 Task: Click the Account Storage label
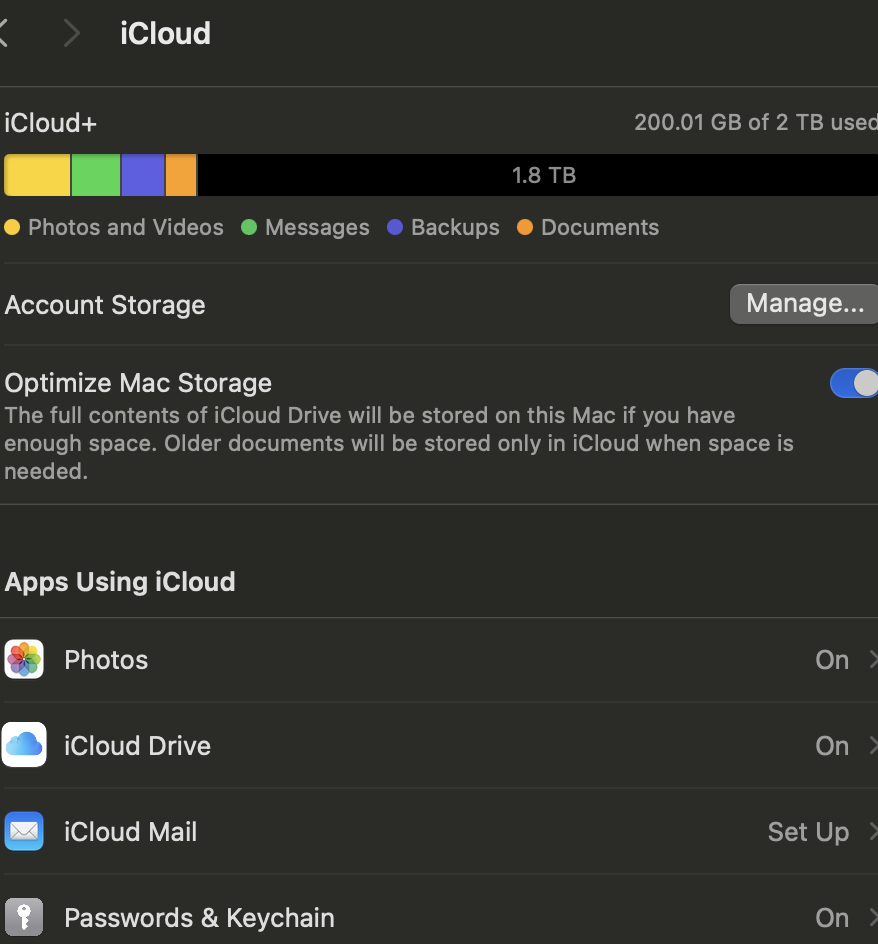(x=105, y=305)
